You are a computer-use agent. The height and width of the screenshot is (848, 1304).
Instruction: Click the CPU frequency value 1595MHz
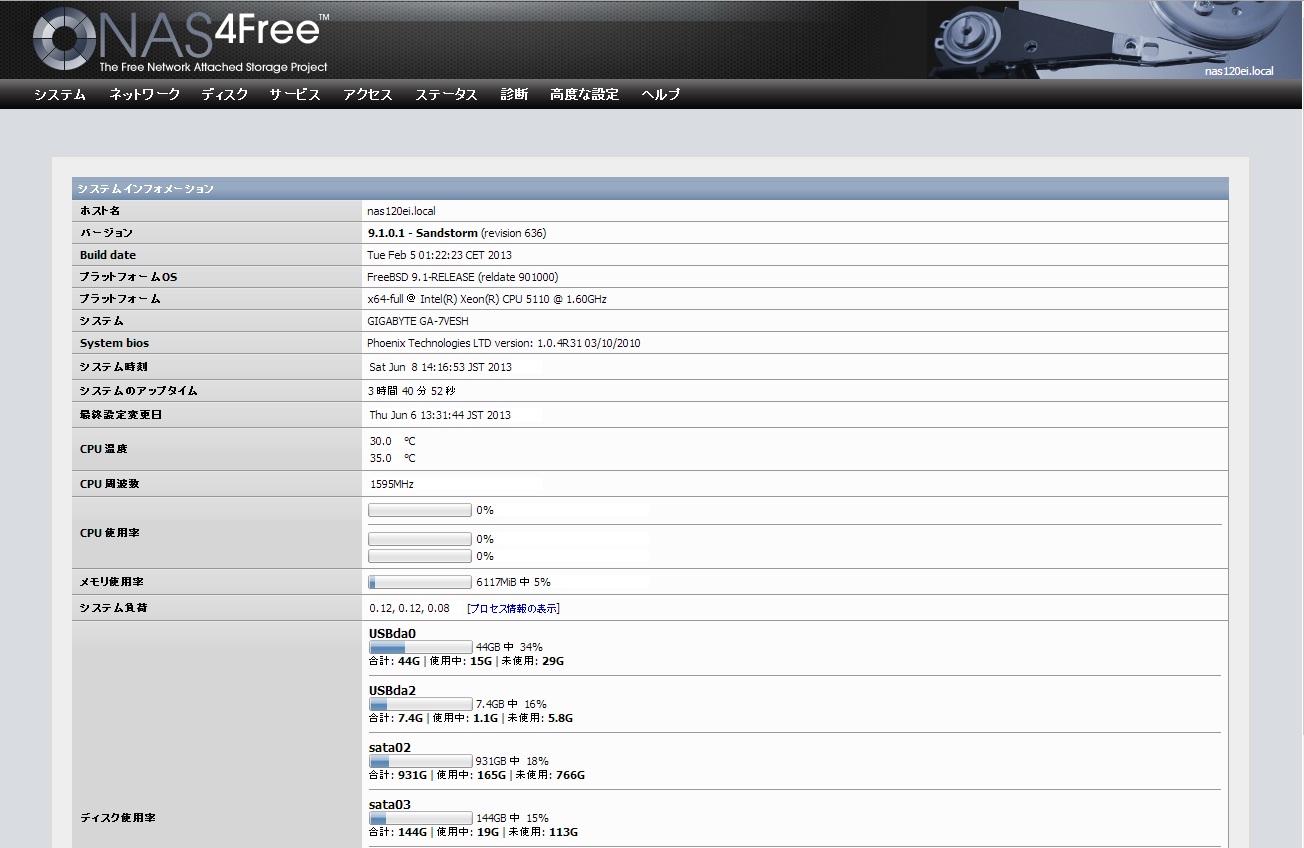pyautogui.click(x=392, y=484)
